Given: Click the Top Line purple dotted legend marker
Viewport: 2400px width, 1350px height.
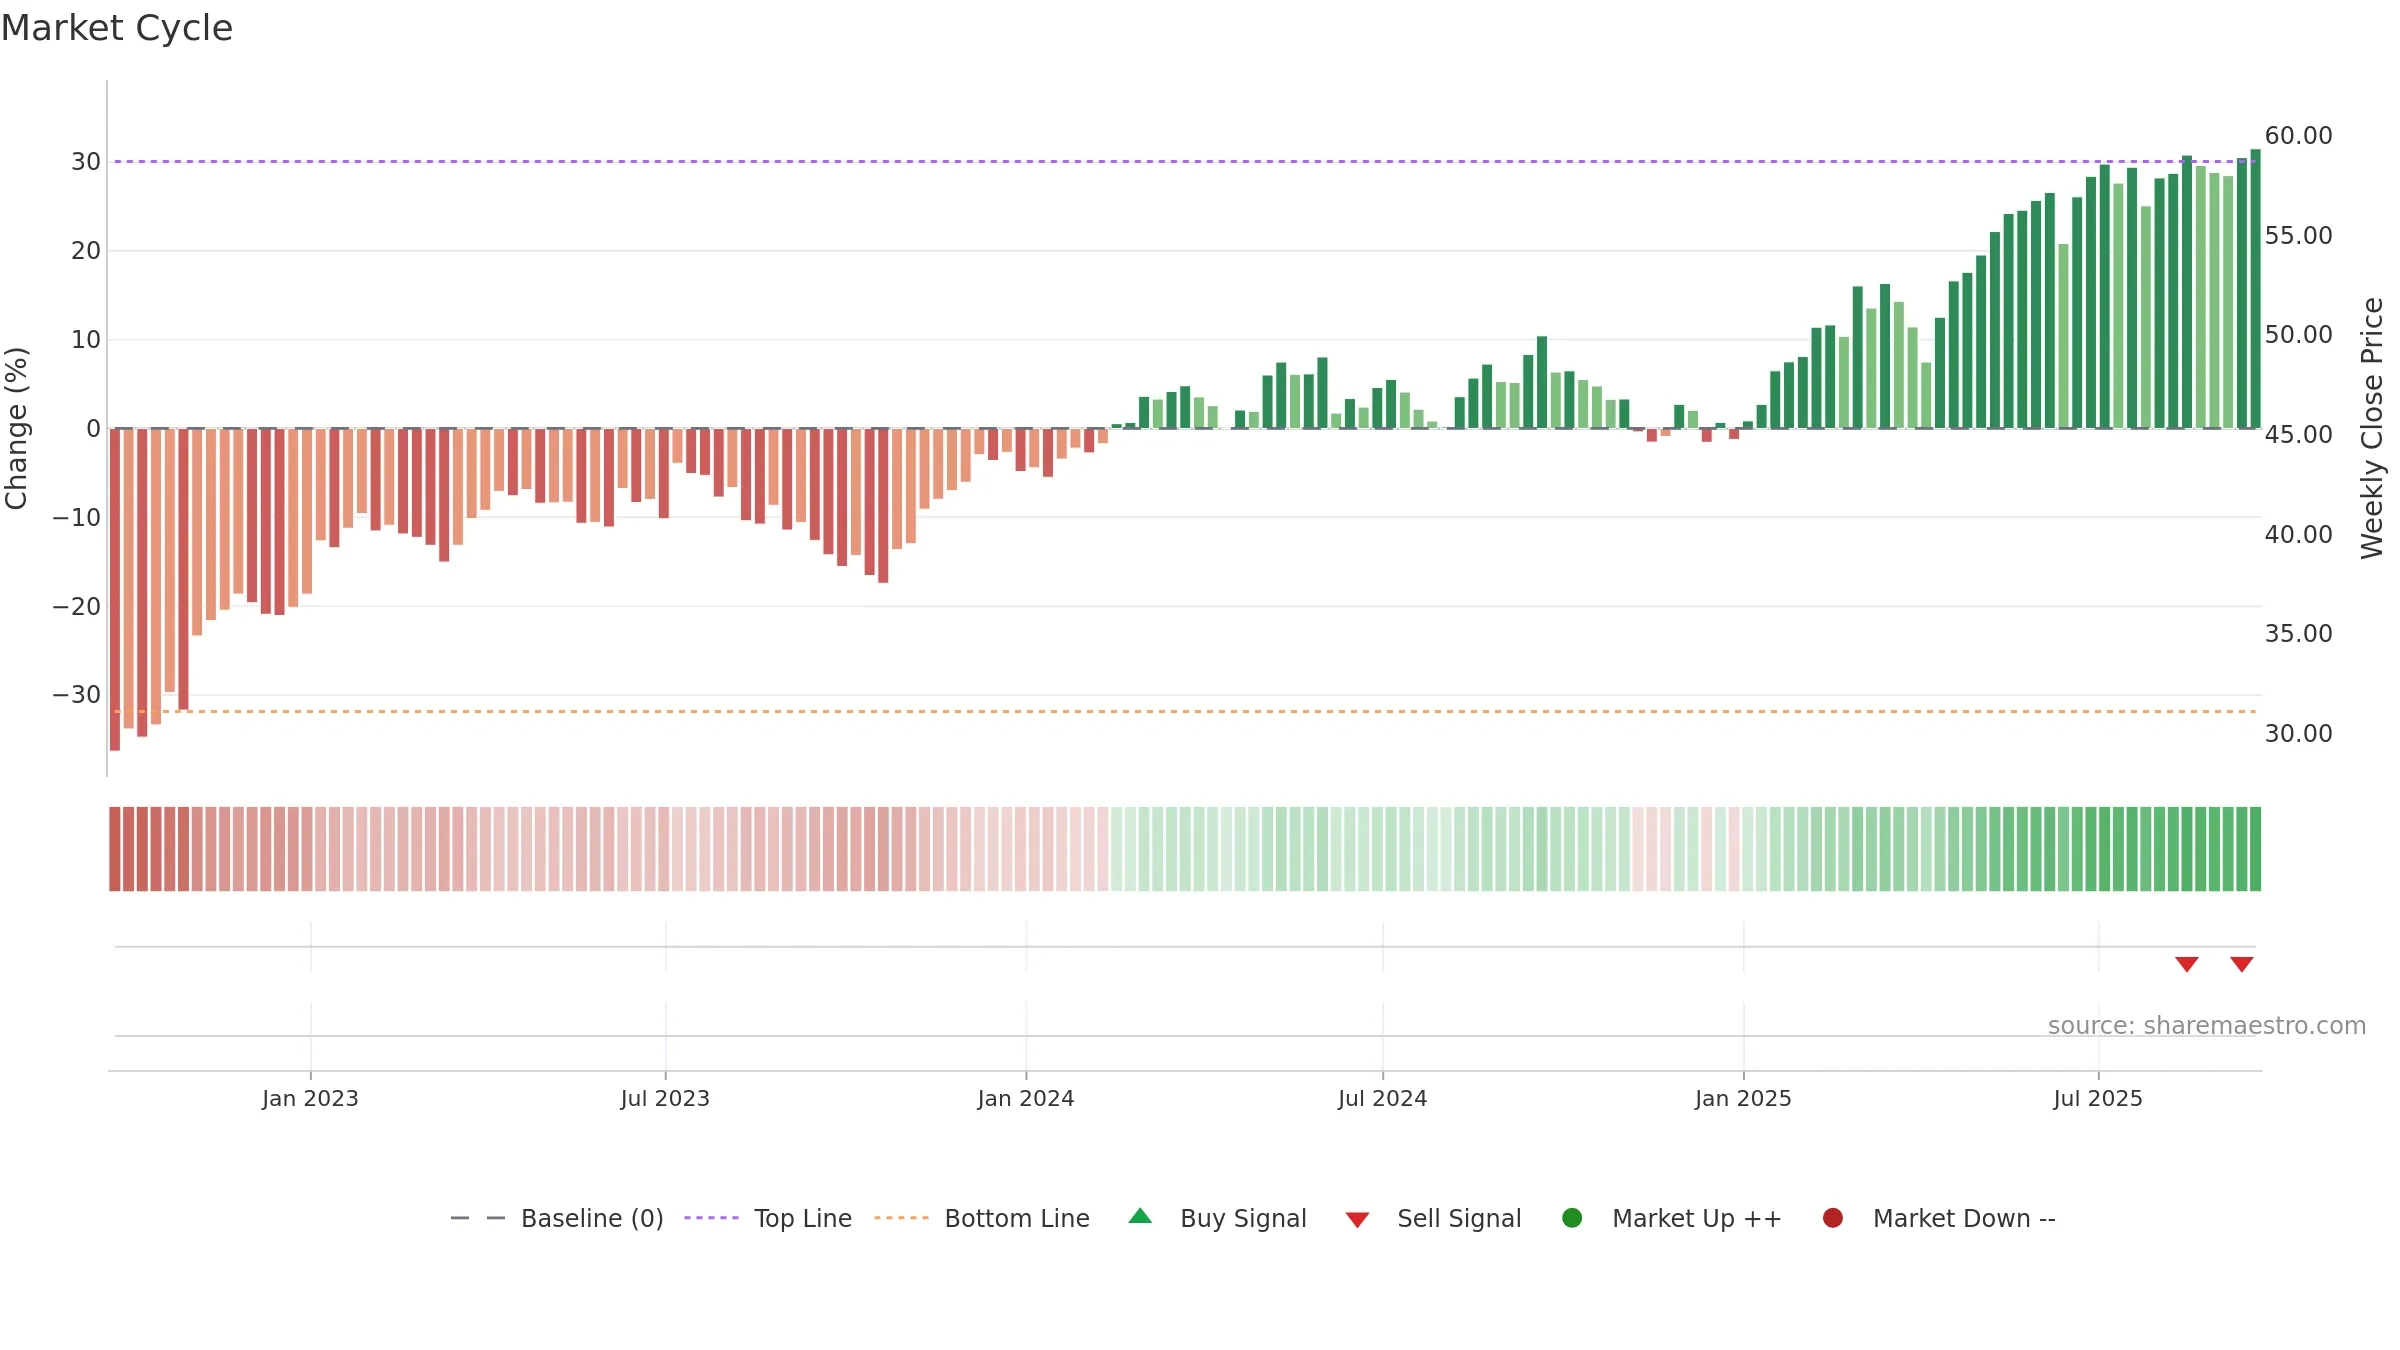Looking at the screenshot, I should pyautogui.click(x=711, y=1218).
